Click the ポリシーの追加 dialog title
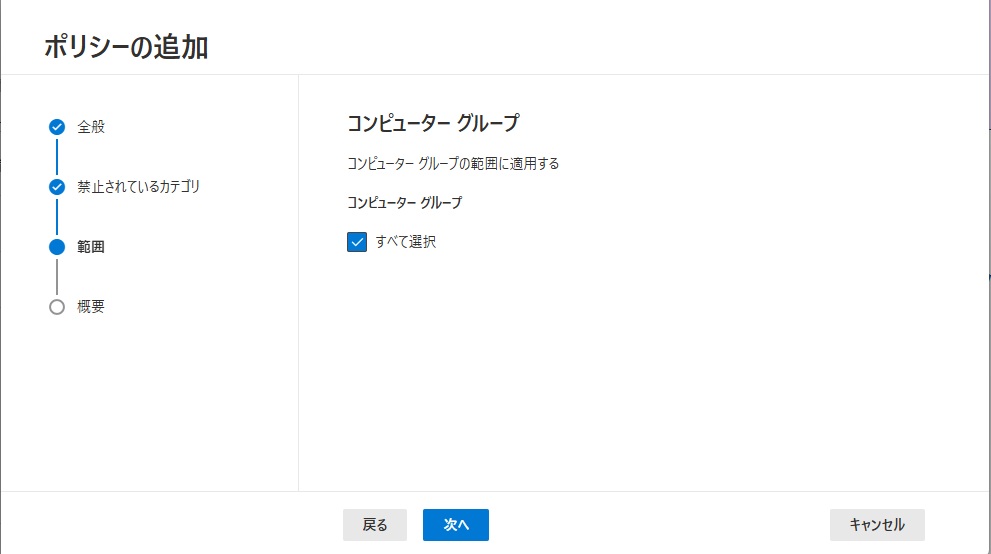 [x=126, y=47]
